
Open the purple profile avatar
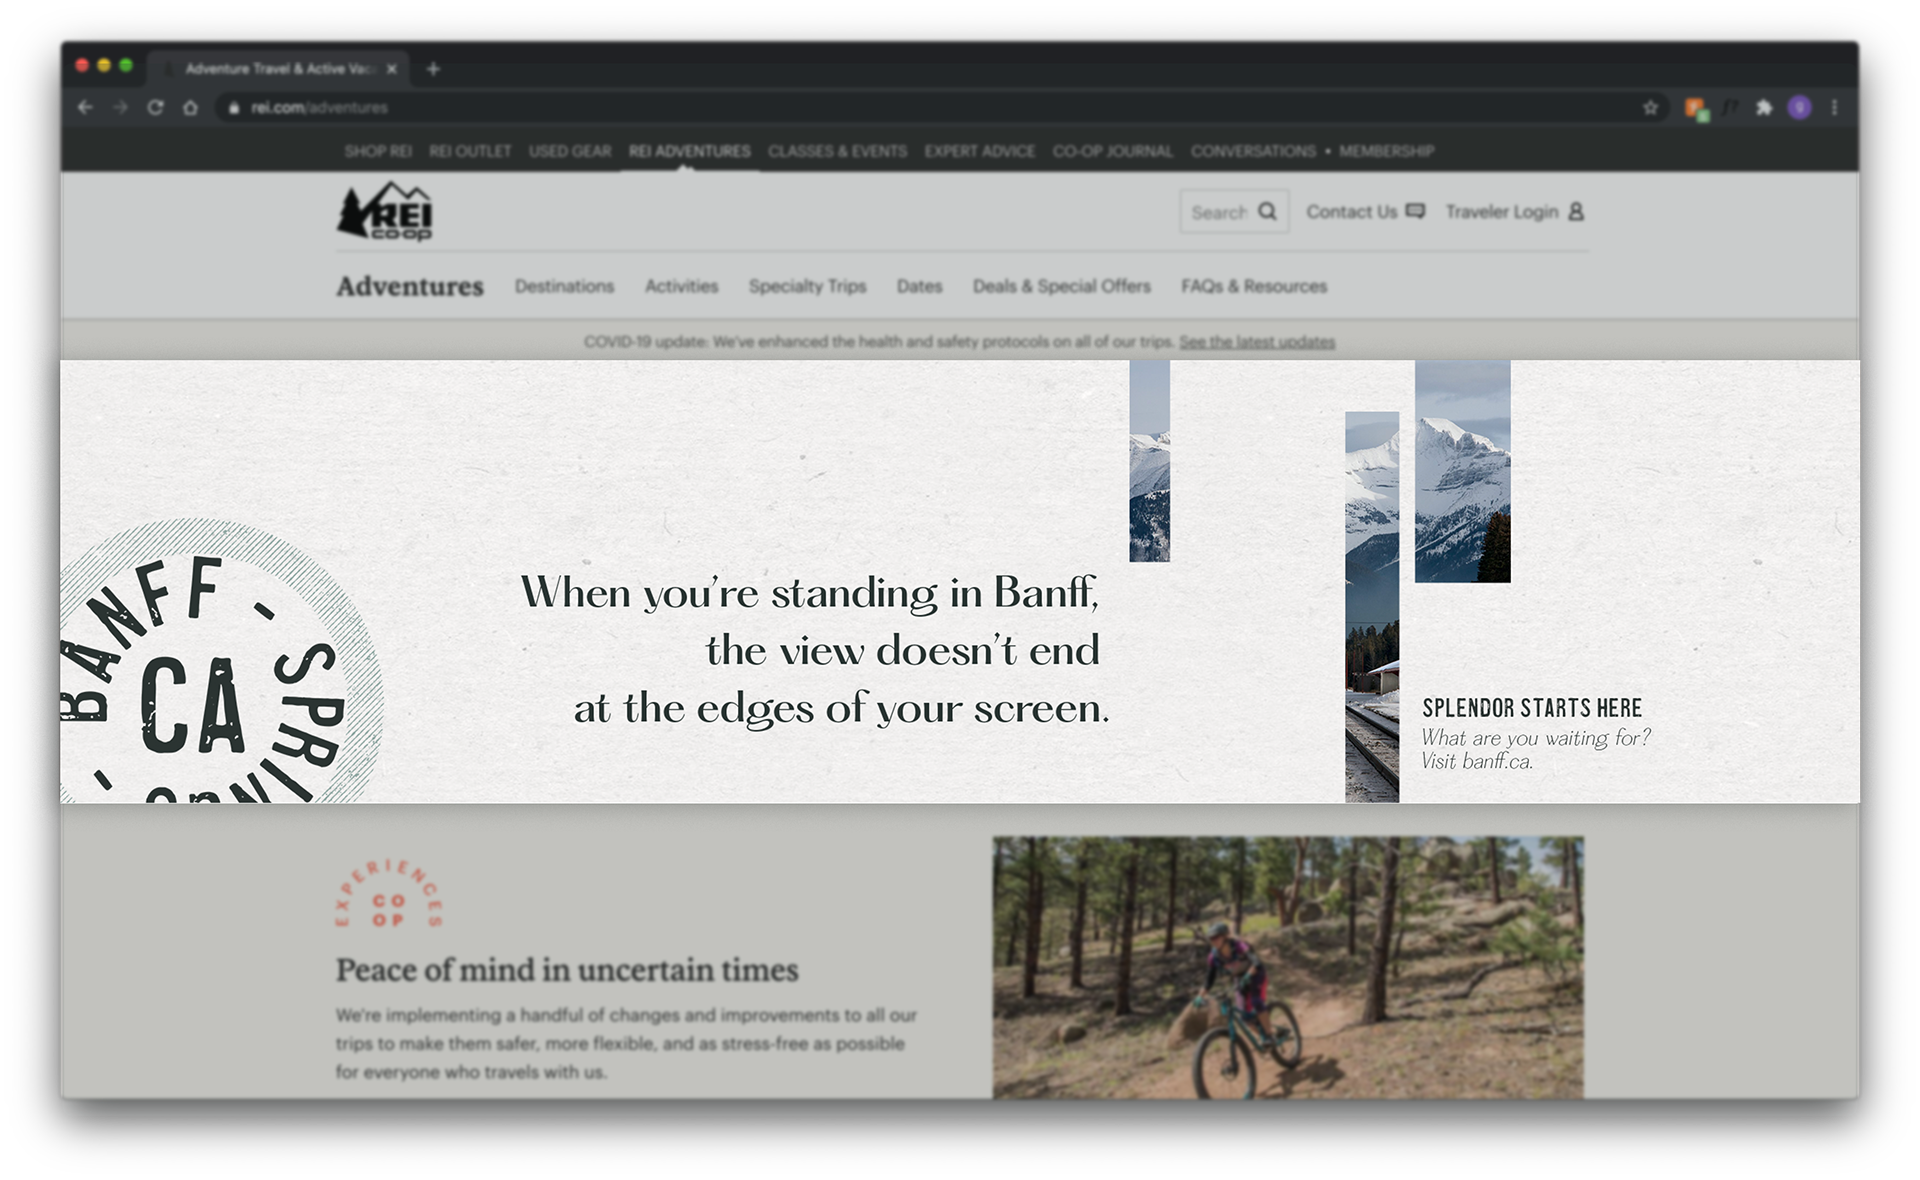click(x=1799, y=107)
